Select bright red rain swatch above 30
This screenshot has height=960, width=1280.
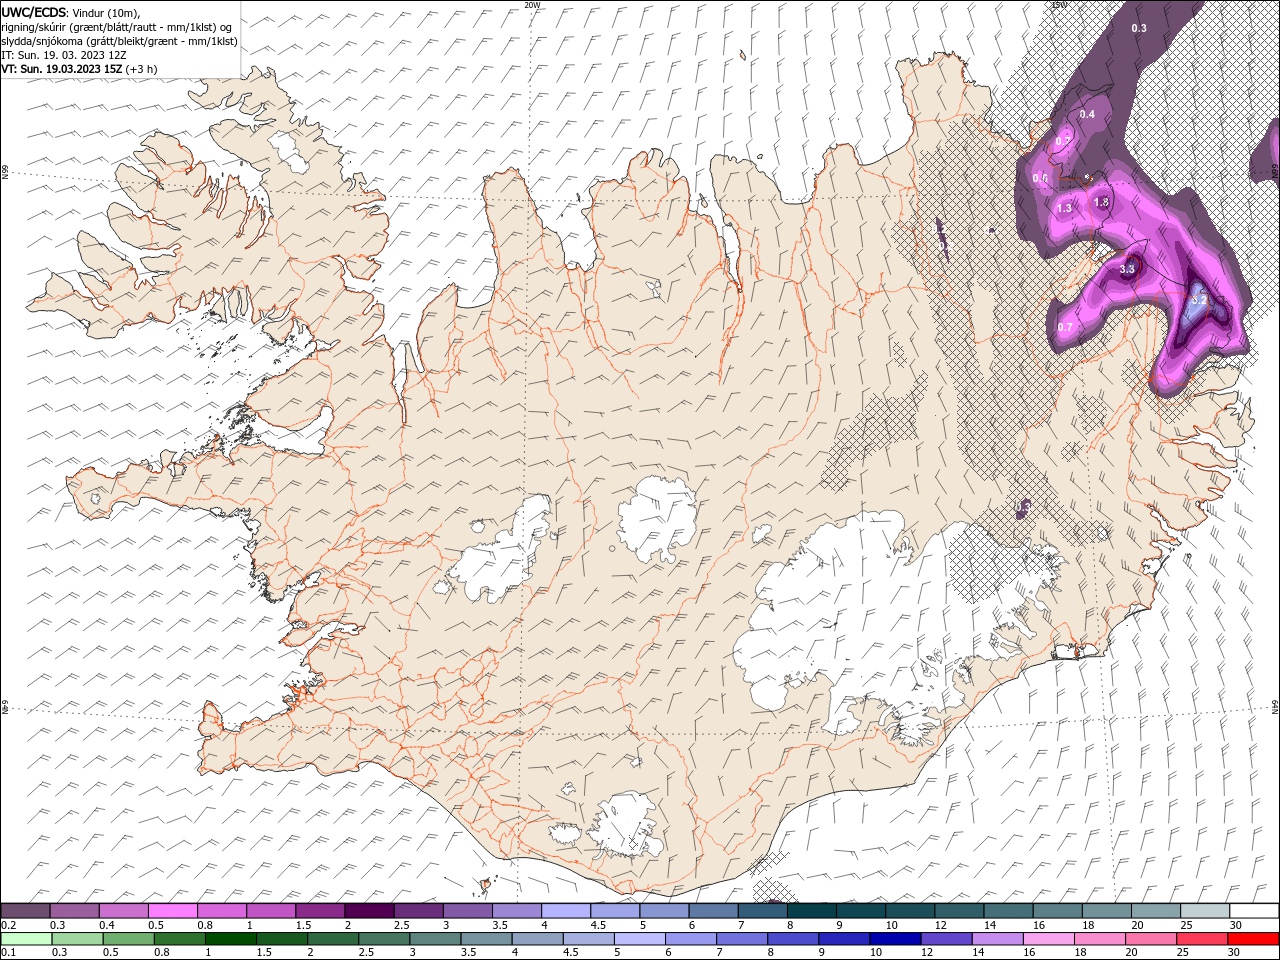tap(1252, 938)
